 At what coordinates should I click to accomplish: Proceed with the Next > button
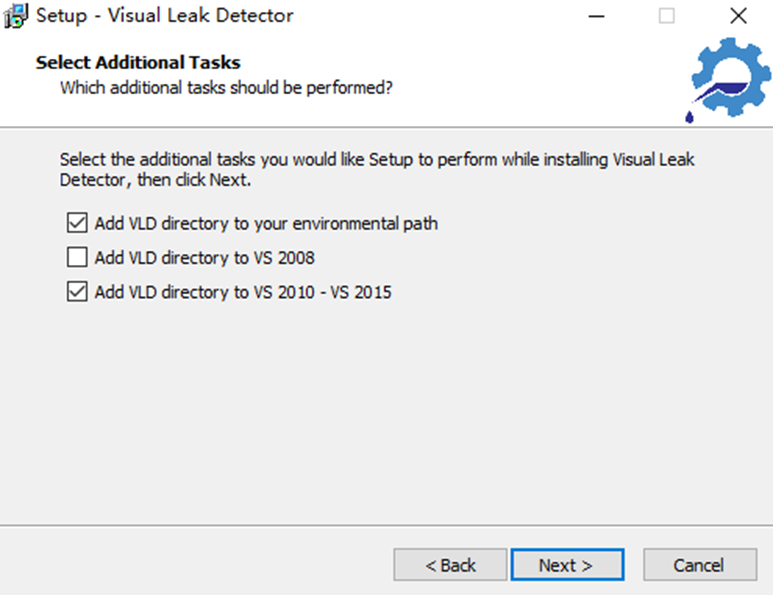point(567,565)
